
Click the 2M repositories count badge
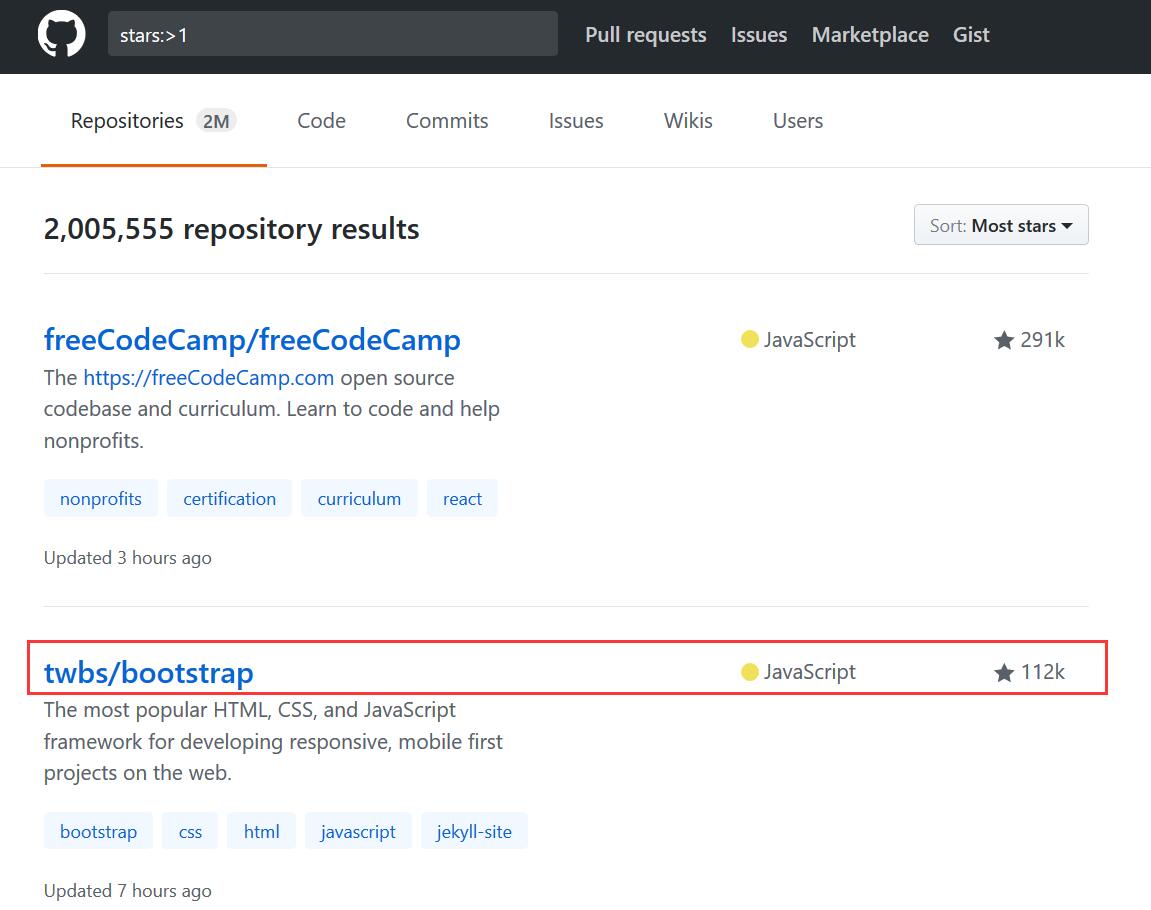point(216,121)
